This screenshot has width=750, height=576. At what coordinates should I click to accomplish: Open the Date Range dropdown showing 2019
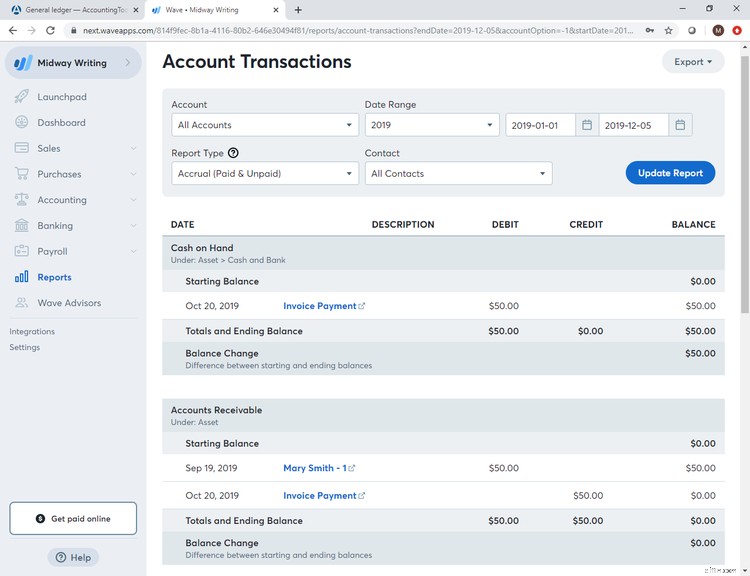click(x=432, y=125)
